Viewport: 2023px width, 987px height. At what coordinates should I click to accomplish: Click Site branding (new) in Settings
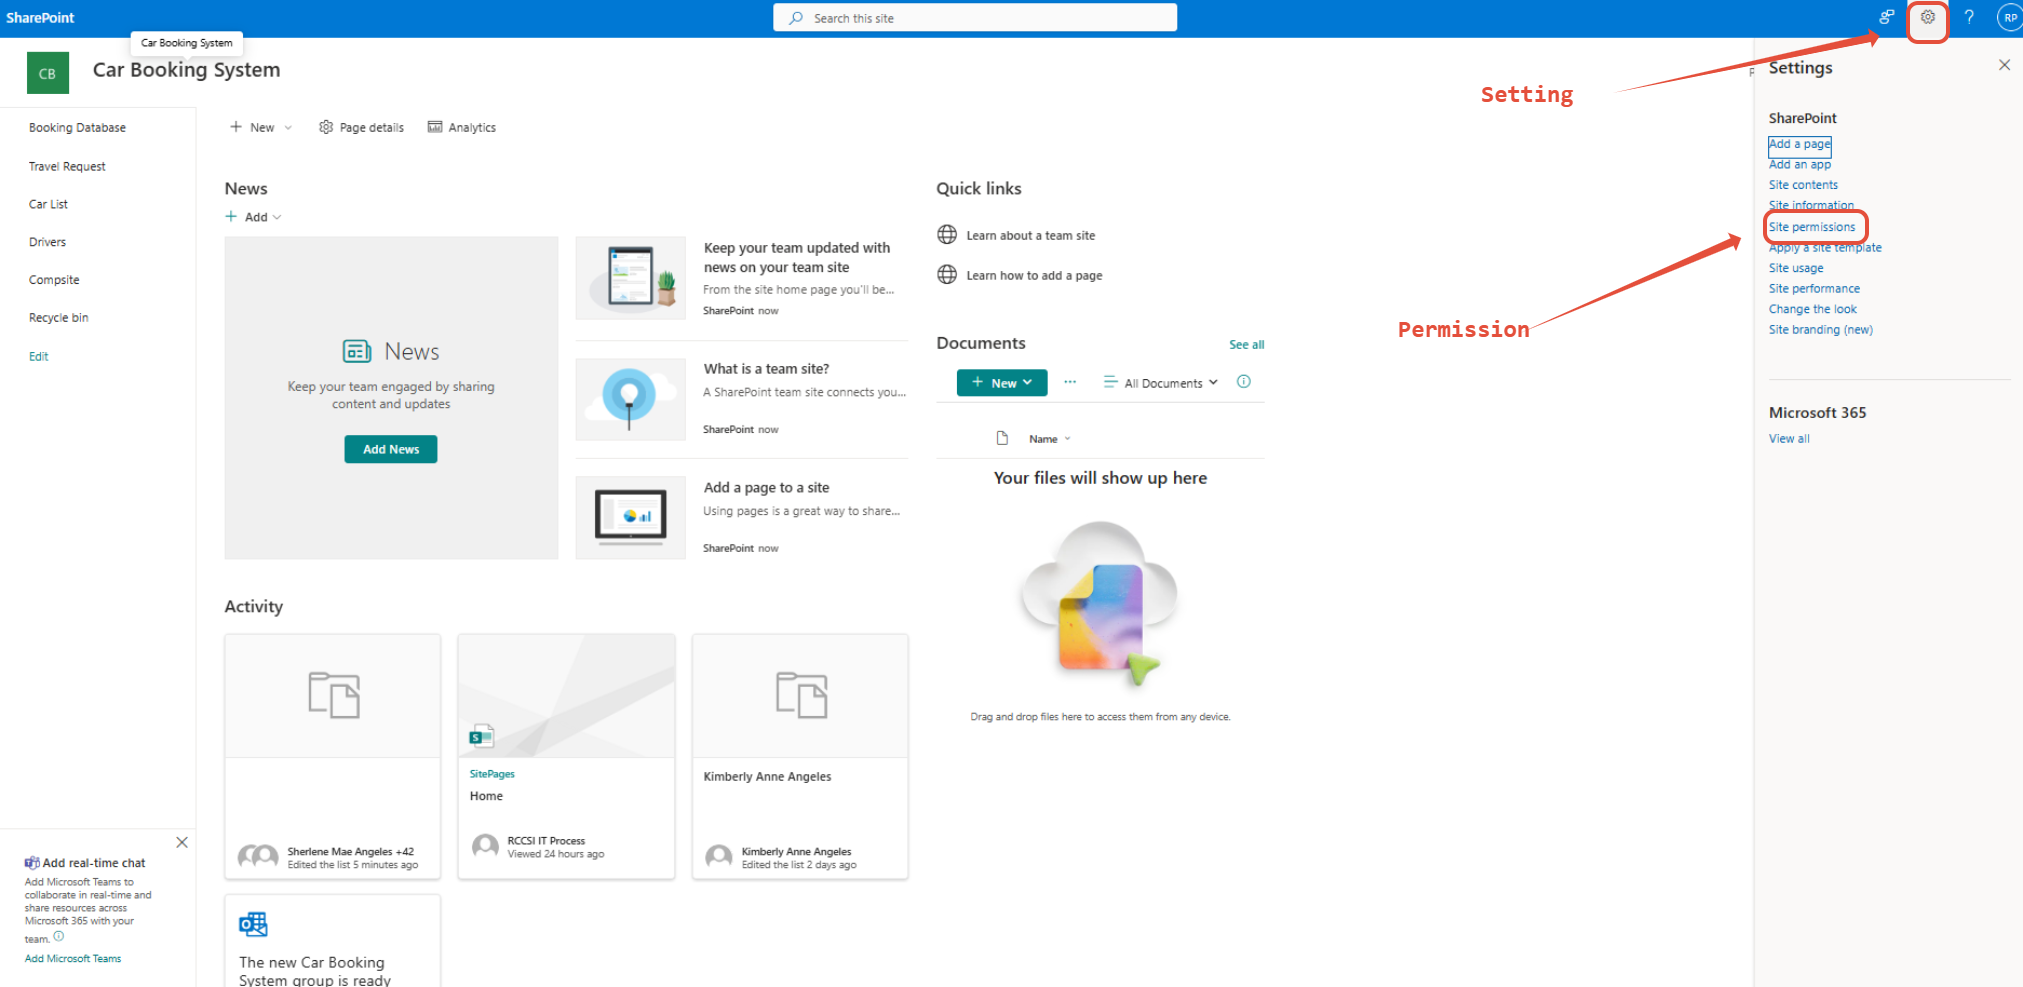pyautogui.click(x=1820, y=330)
